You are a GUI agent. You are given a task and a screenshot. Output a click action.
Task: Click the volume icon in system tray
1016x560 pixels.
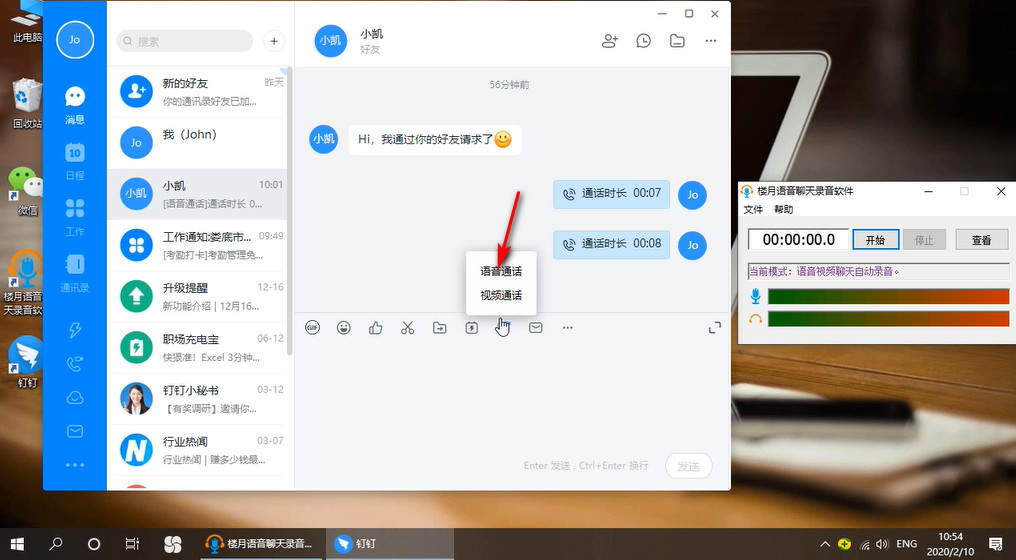tap(882, 544)
